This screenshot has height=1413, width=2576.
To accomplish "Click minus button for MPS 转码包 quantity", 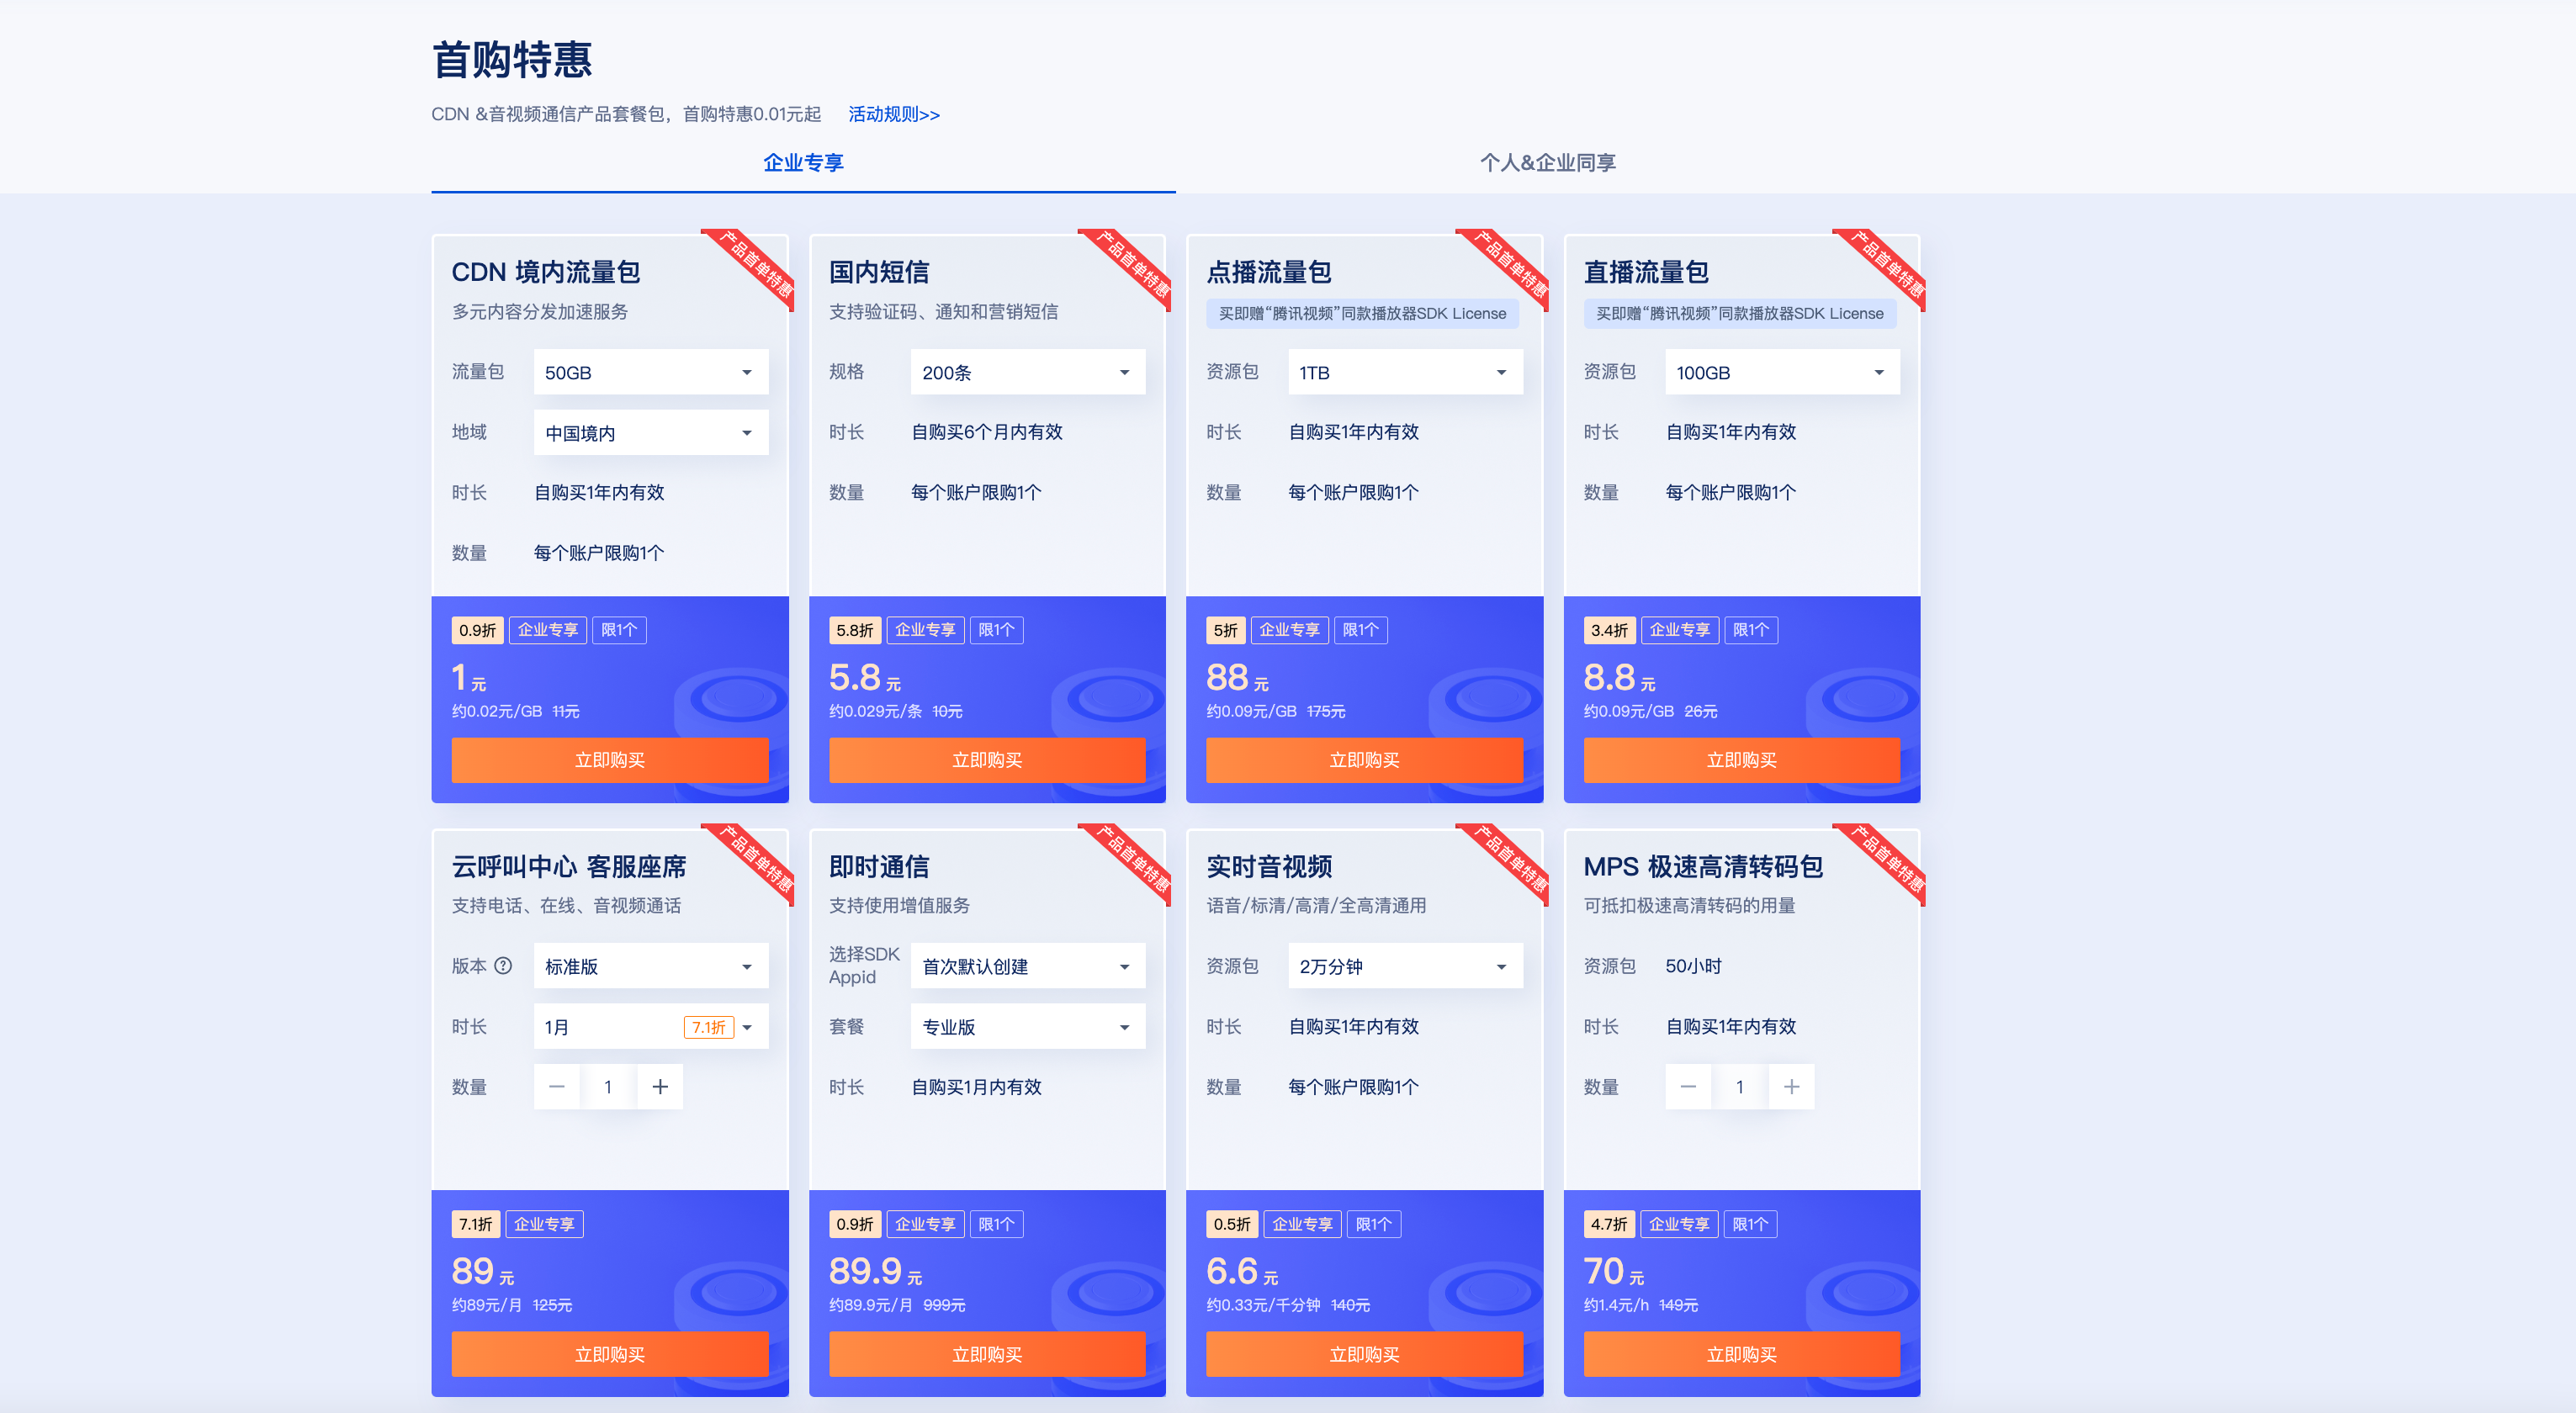I will coord(1688,1087).
